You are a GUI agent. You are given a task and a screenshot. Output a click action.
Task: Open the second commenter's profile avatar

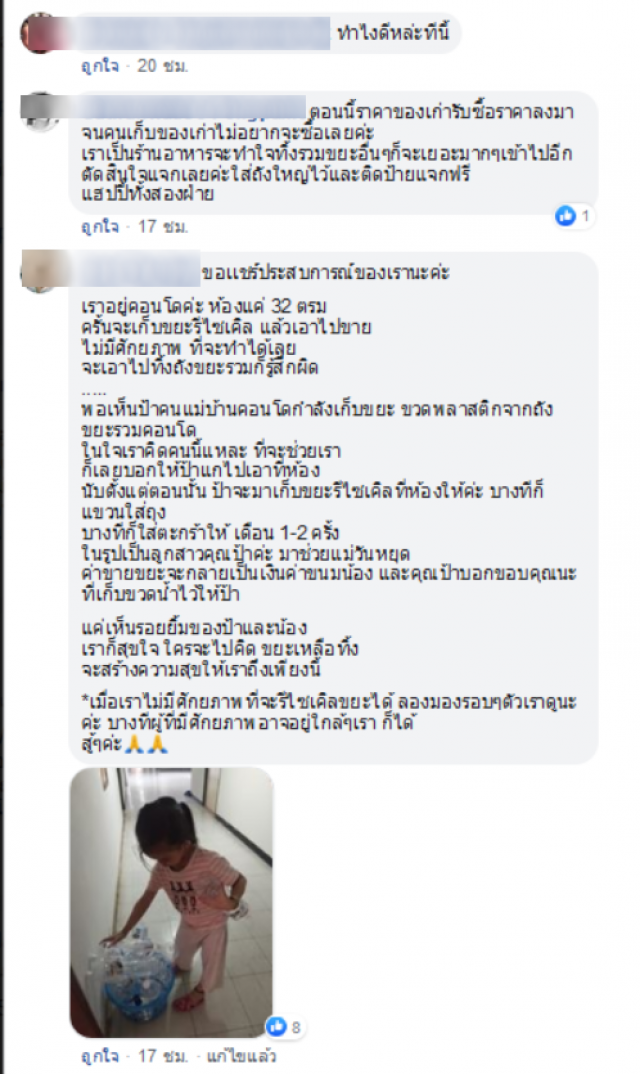(41, 112)
